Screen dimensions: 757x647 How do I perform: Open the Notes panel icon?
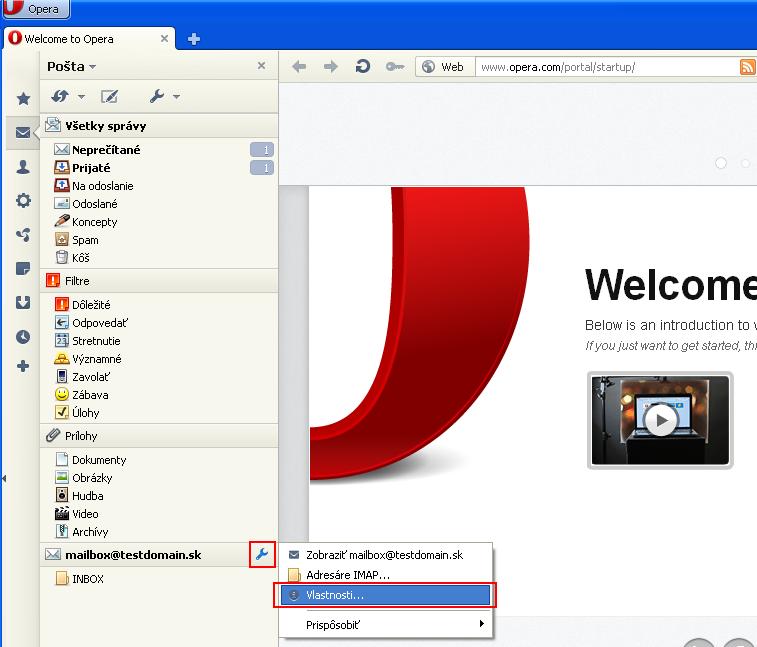coord(23,268)
